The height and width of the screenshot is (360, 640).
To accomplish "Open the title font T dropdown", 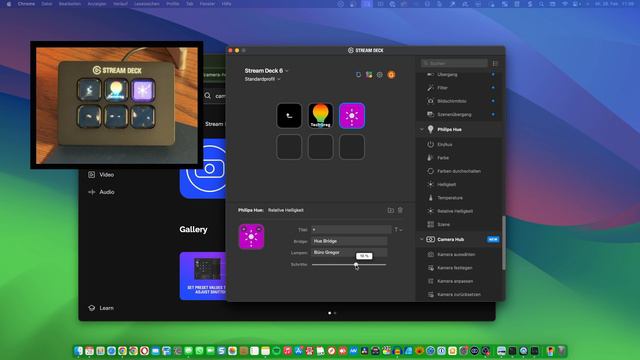I will tap(398, 230).
